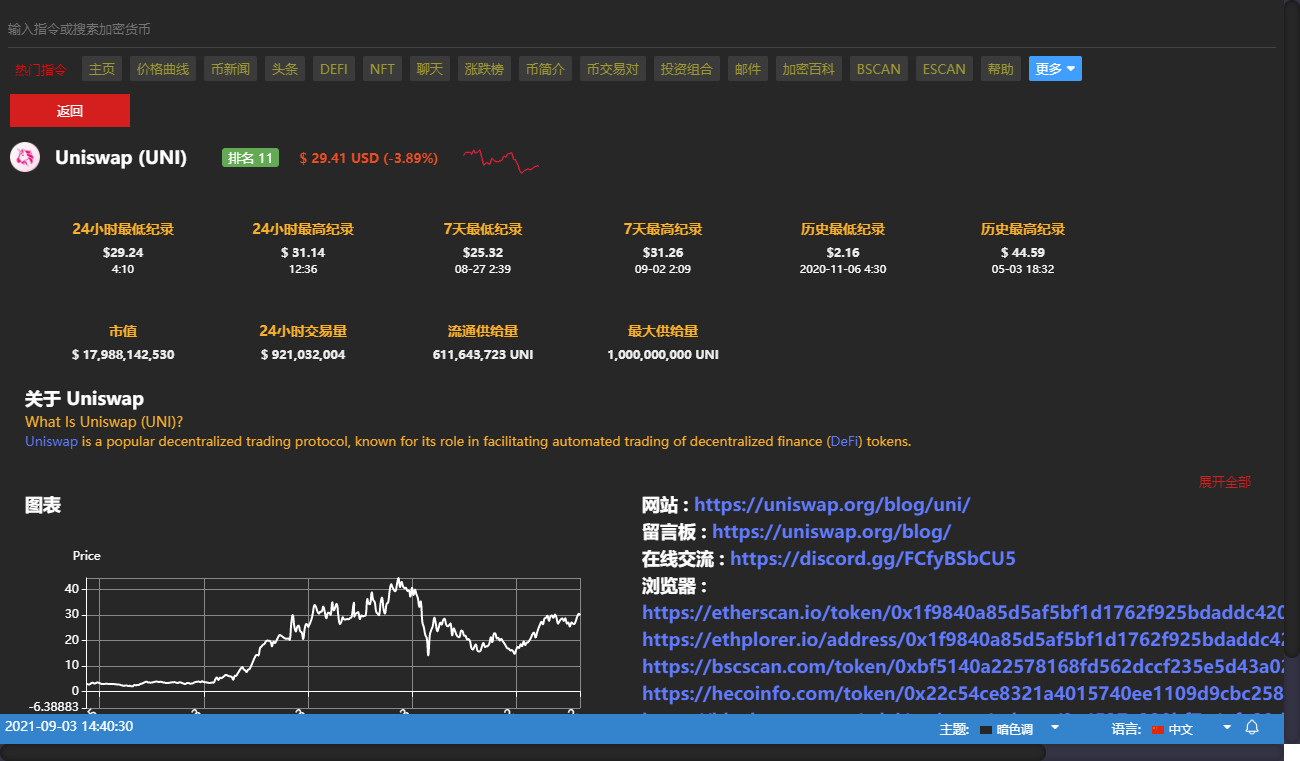Click the all-time low value $2.16
1300x761 pixels.
tap(843, 253)
